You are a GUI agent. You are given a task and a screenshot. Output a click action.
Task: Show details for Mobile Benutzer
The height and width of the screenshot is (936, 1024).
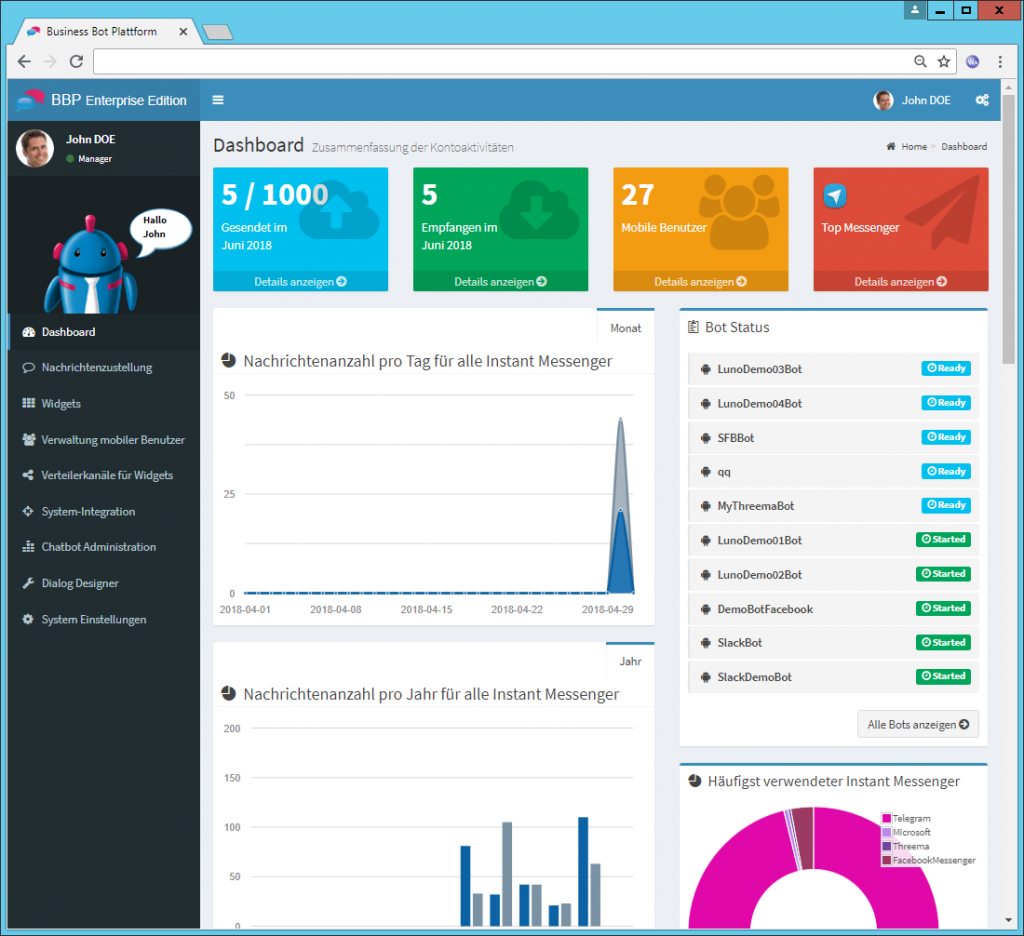click(700, 282)
